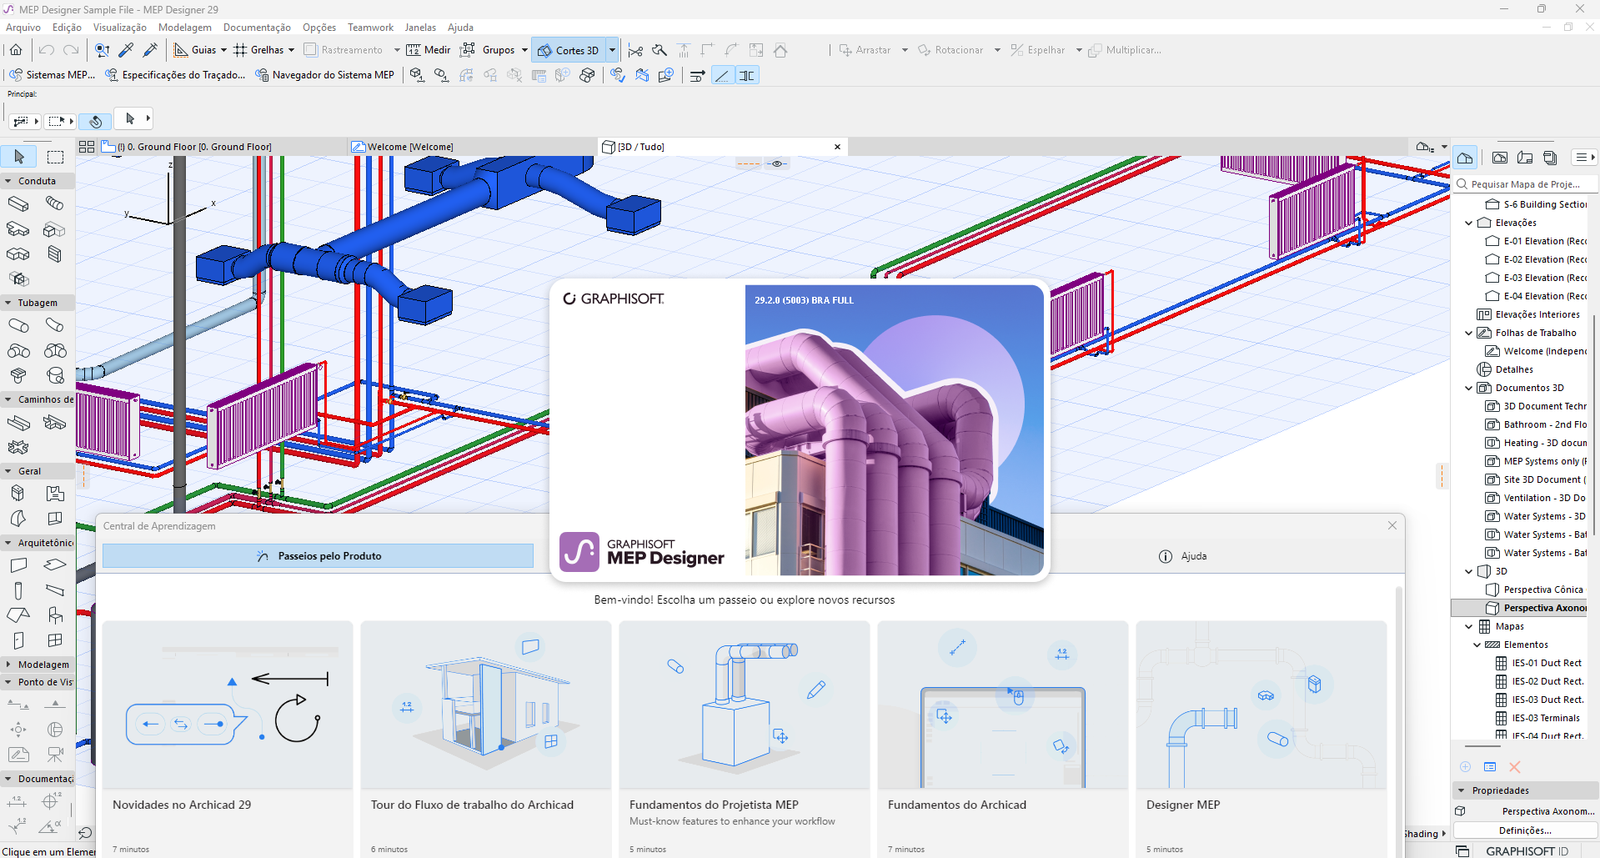The height and width of the screenshot is (858, 1600).
Task: Open Project Map home icon in navigator
Action: (1465, 157)
